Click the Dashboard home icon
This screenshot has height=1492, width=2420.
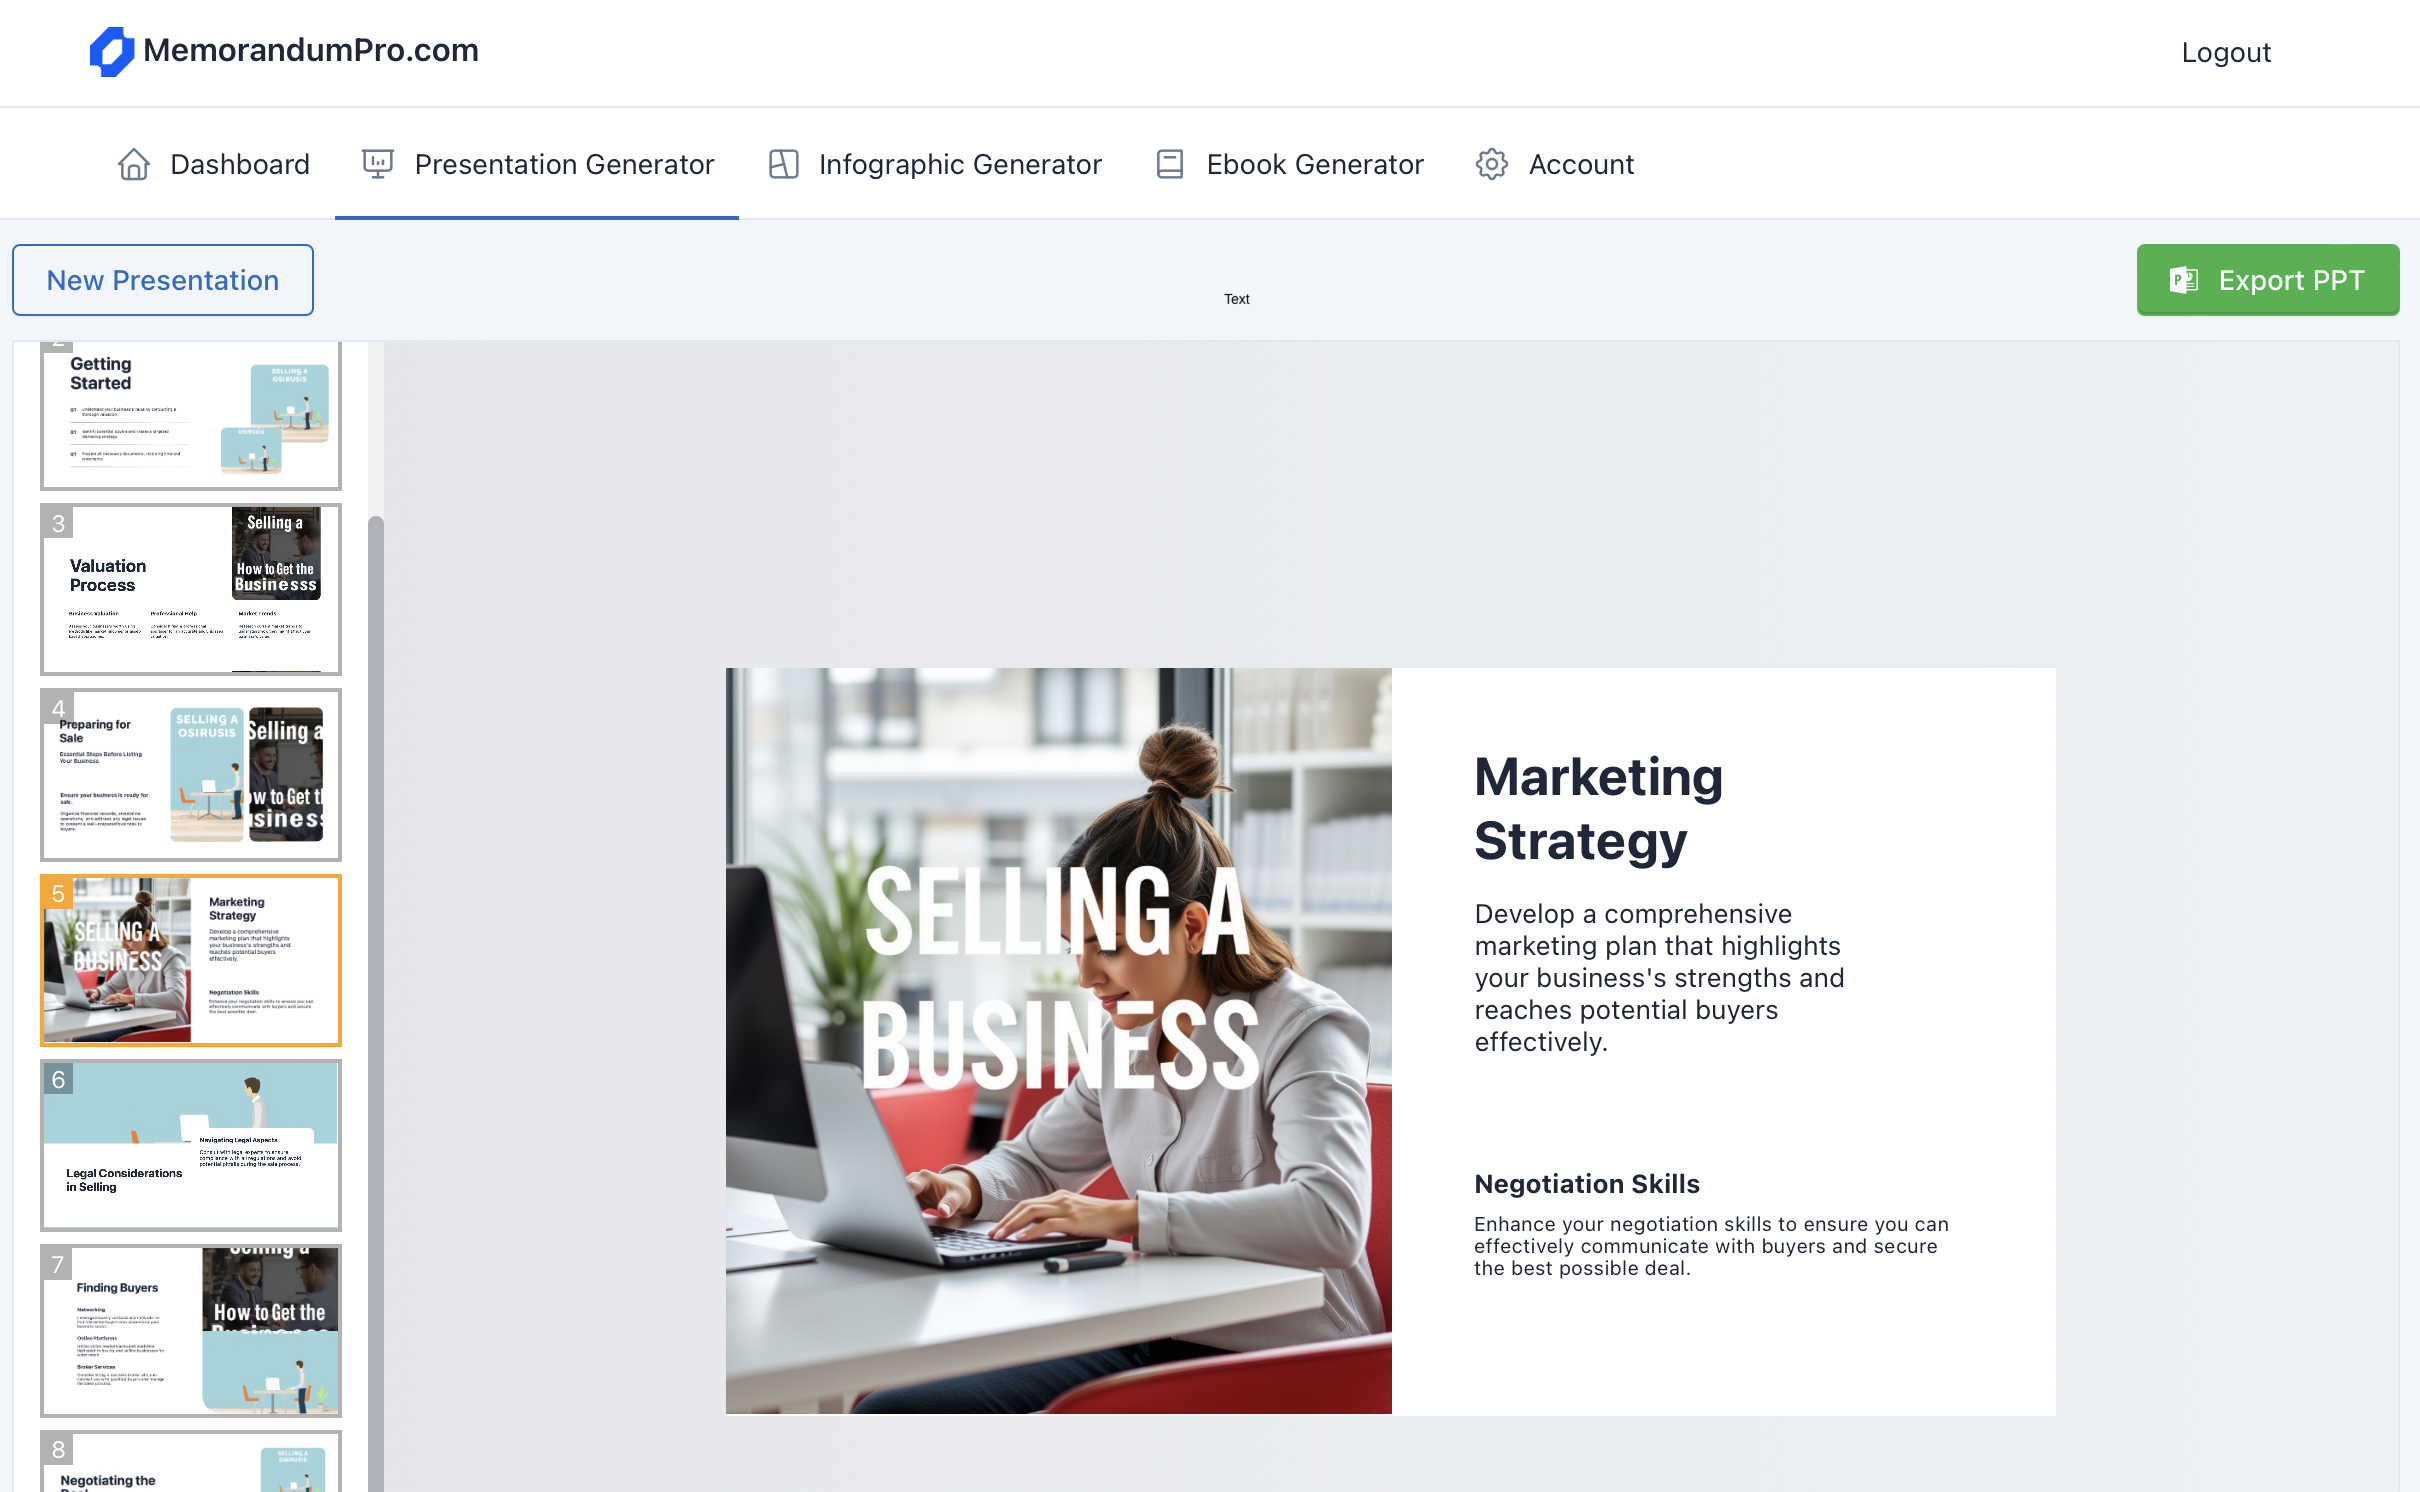(x=134, y=164)
